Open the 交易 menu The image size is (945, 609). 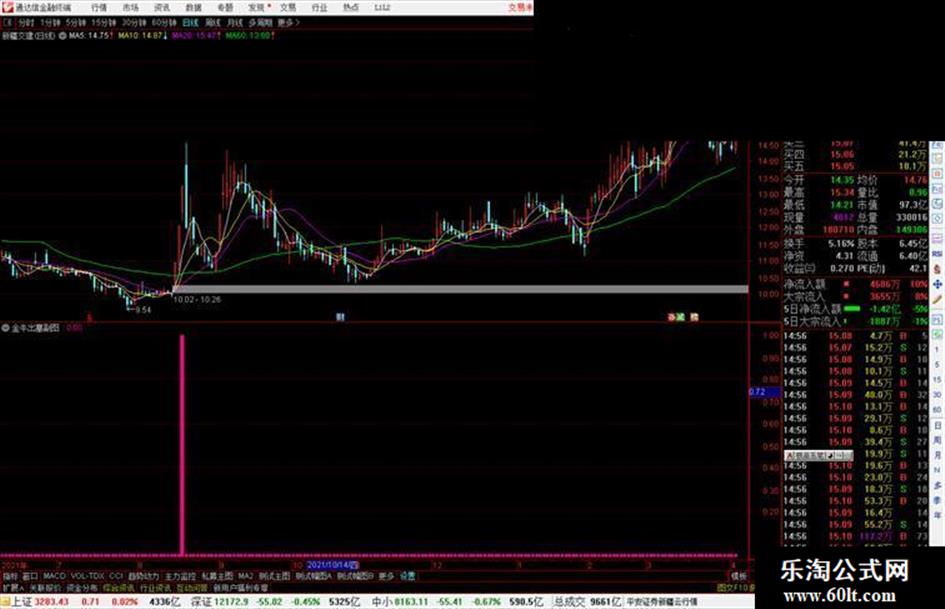[x=288, y=7]
